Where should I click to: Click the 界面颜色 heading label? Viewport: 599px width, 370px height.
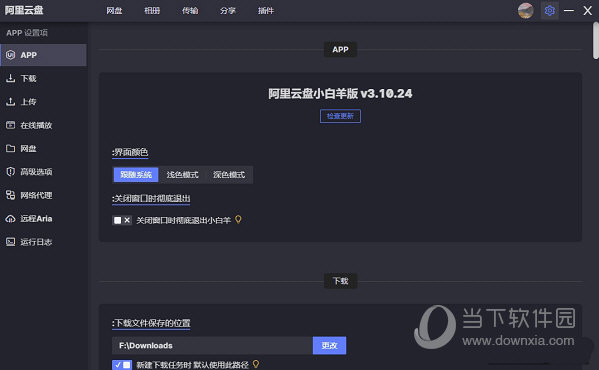130,152
